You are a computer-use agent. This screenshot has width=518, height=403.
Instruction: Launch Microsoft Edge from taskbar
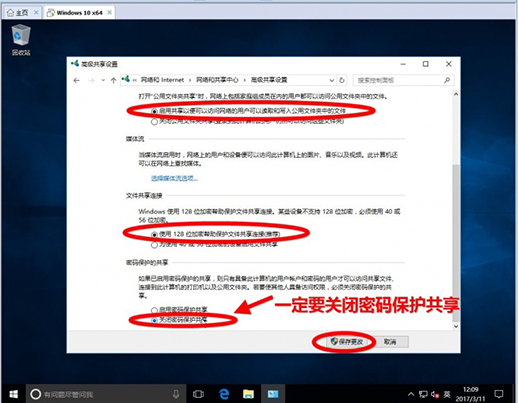pyautogui.click(x=224, y=394)
